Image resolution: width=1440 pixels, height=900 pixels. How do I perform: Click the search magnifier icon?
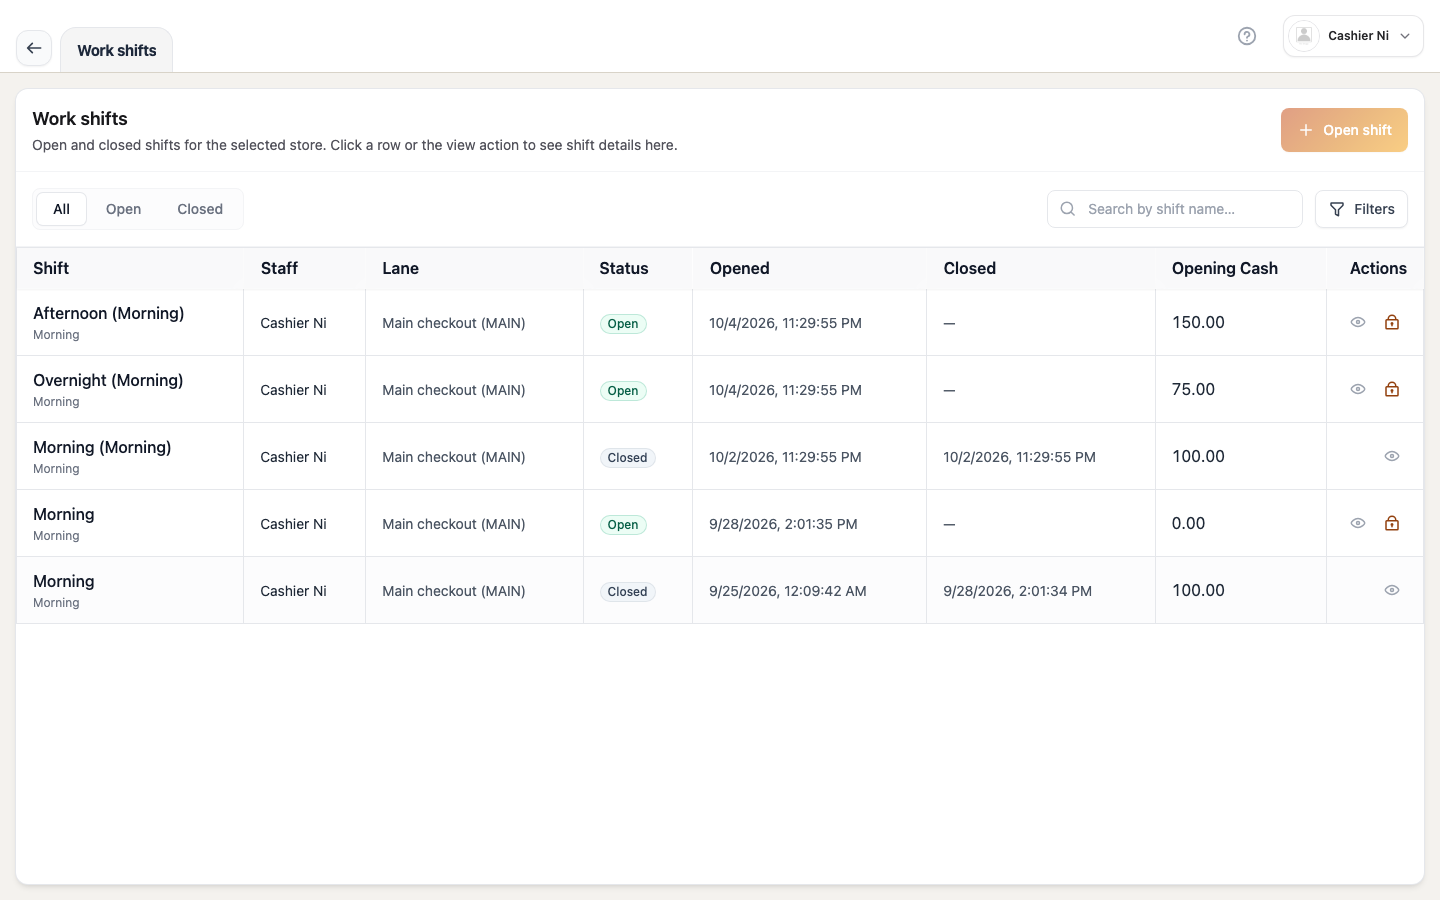(1068, 209)
